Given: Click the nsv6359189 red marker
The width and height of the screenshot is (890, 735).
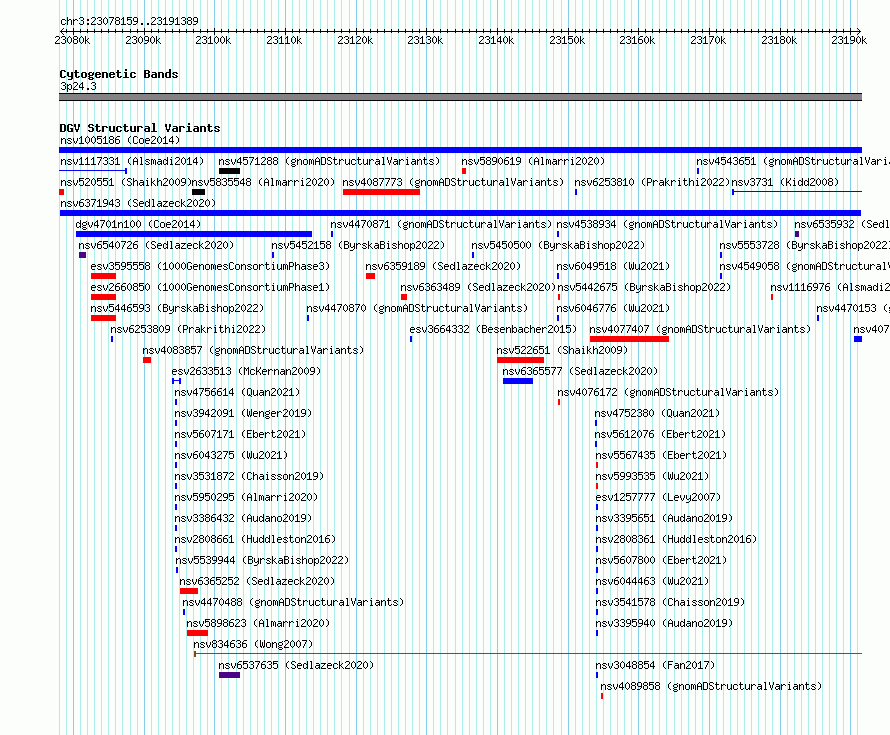Looking at the screenshot, I should (371, 276).
